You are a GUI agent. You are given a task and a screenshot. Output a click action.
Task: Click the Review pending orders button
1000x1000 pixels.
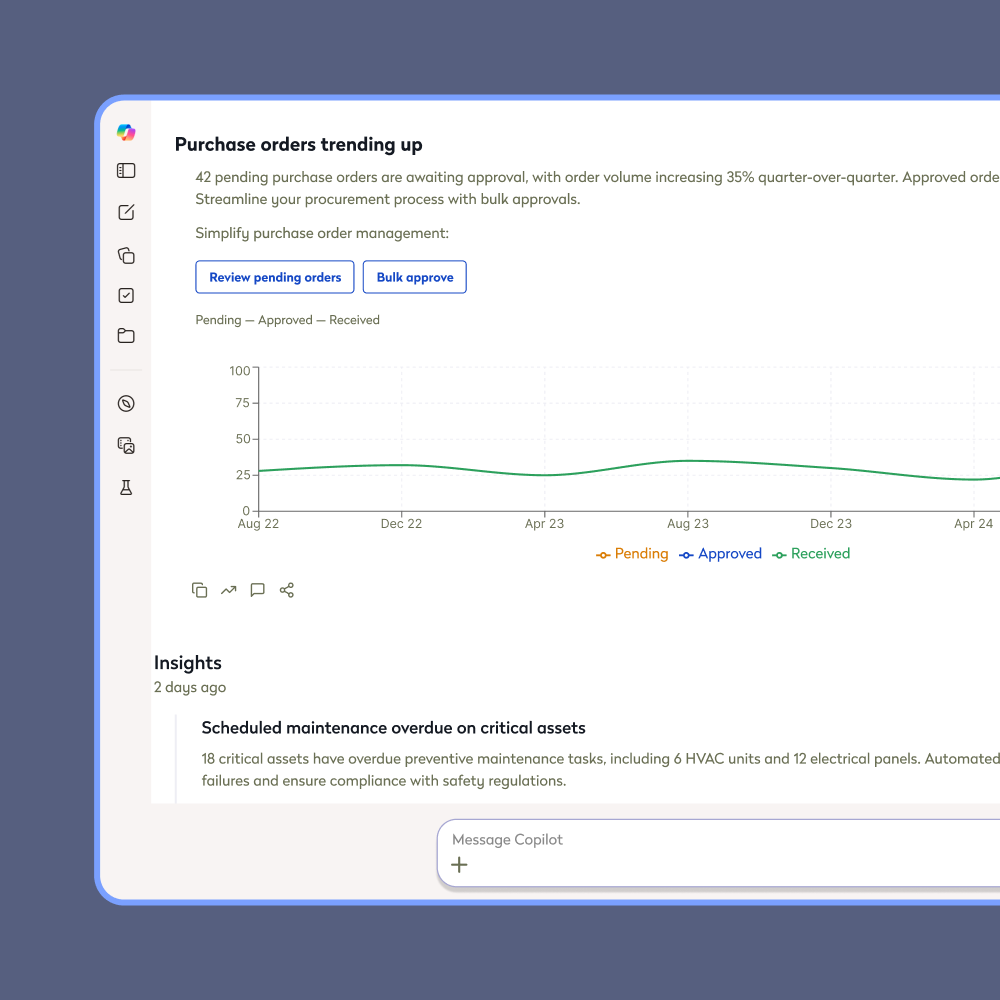click(275, 277)
